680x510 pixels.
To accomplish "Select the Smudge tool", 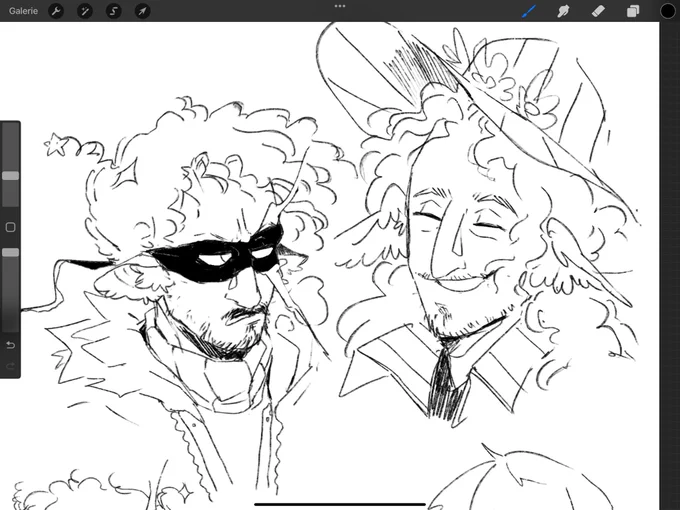I will (x=563, y=11).
